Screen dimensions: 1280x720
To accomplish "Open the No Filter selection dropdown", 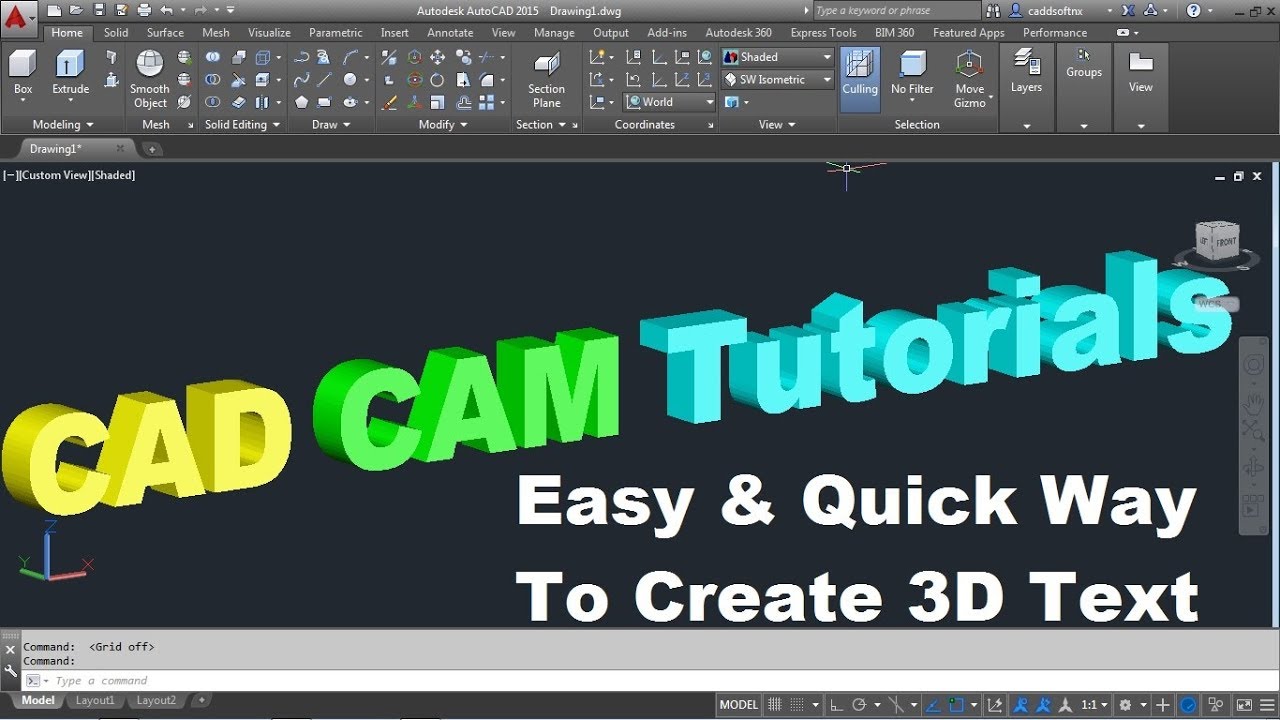I will point(912,79).
